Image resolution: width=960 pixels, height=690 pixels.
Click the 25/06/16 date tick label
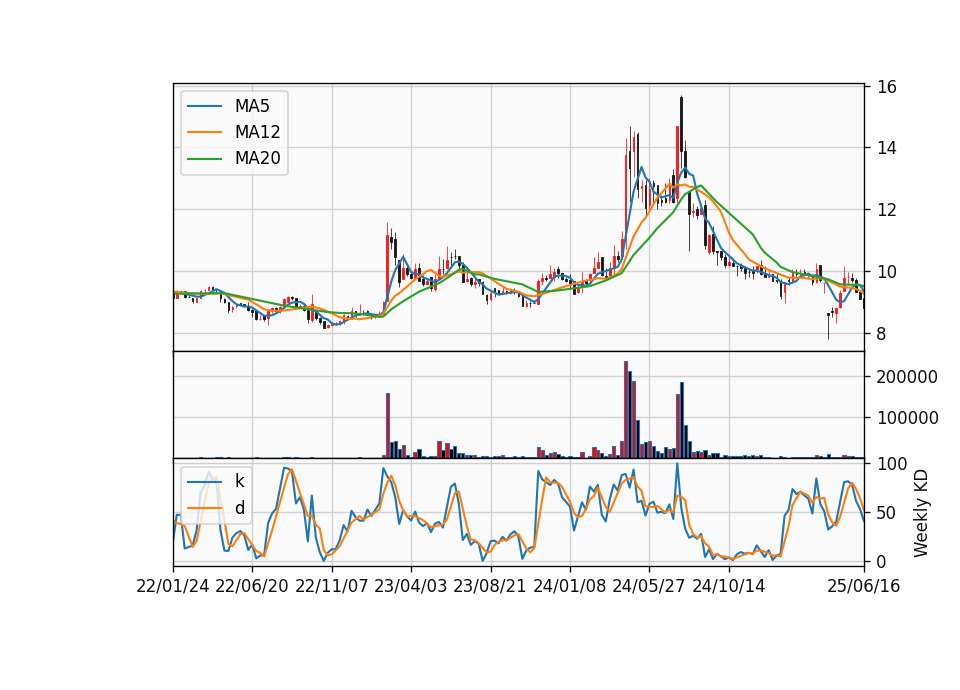[x=864, y=586]
